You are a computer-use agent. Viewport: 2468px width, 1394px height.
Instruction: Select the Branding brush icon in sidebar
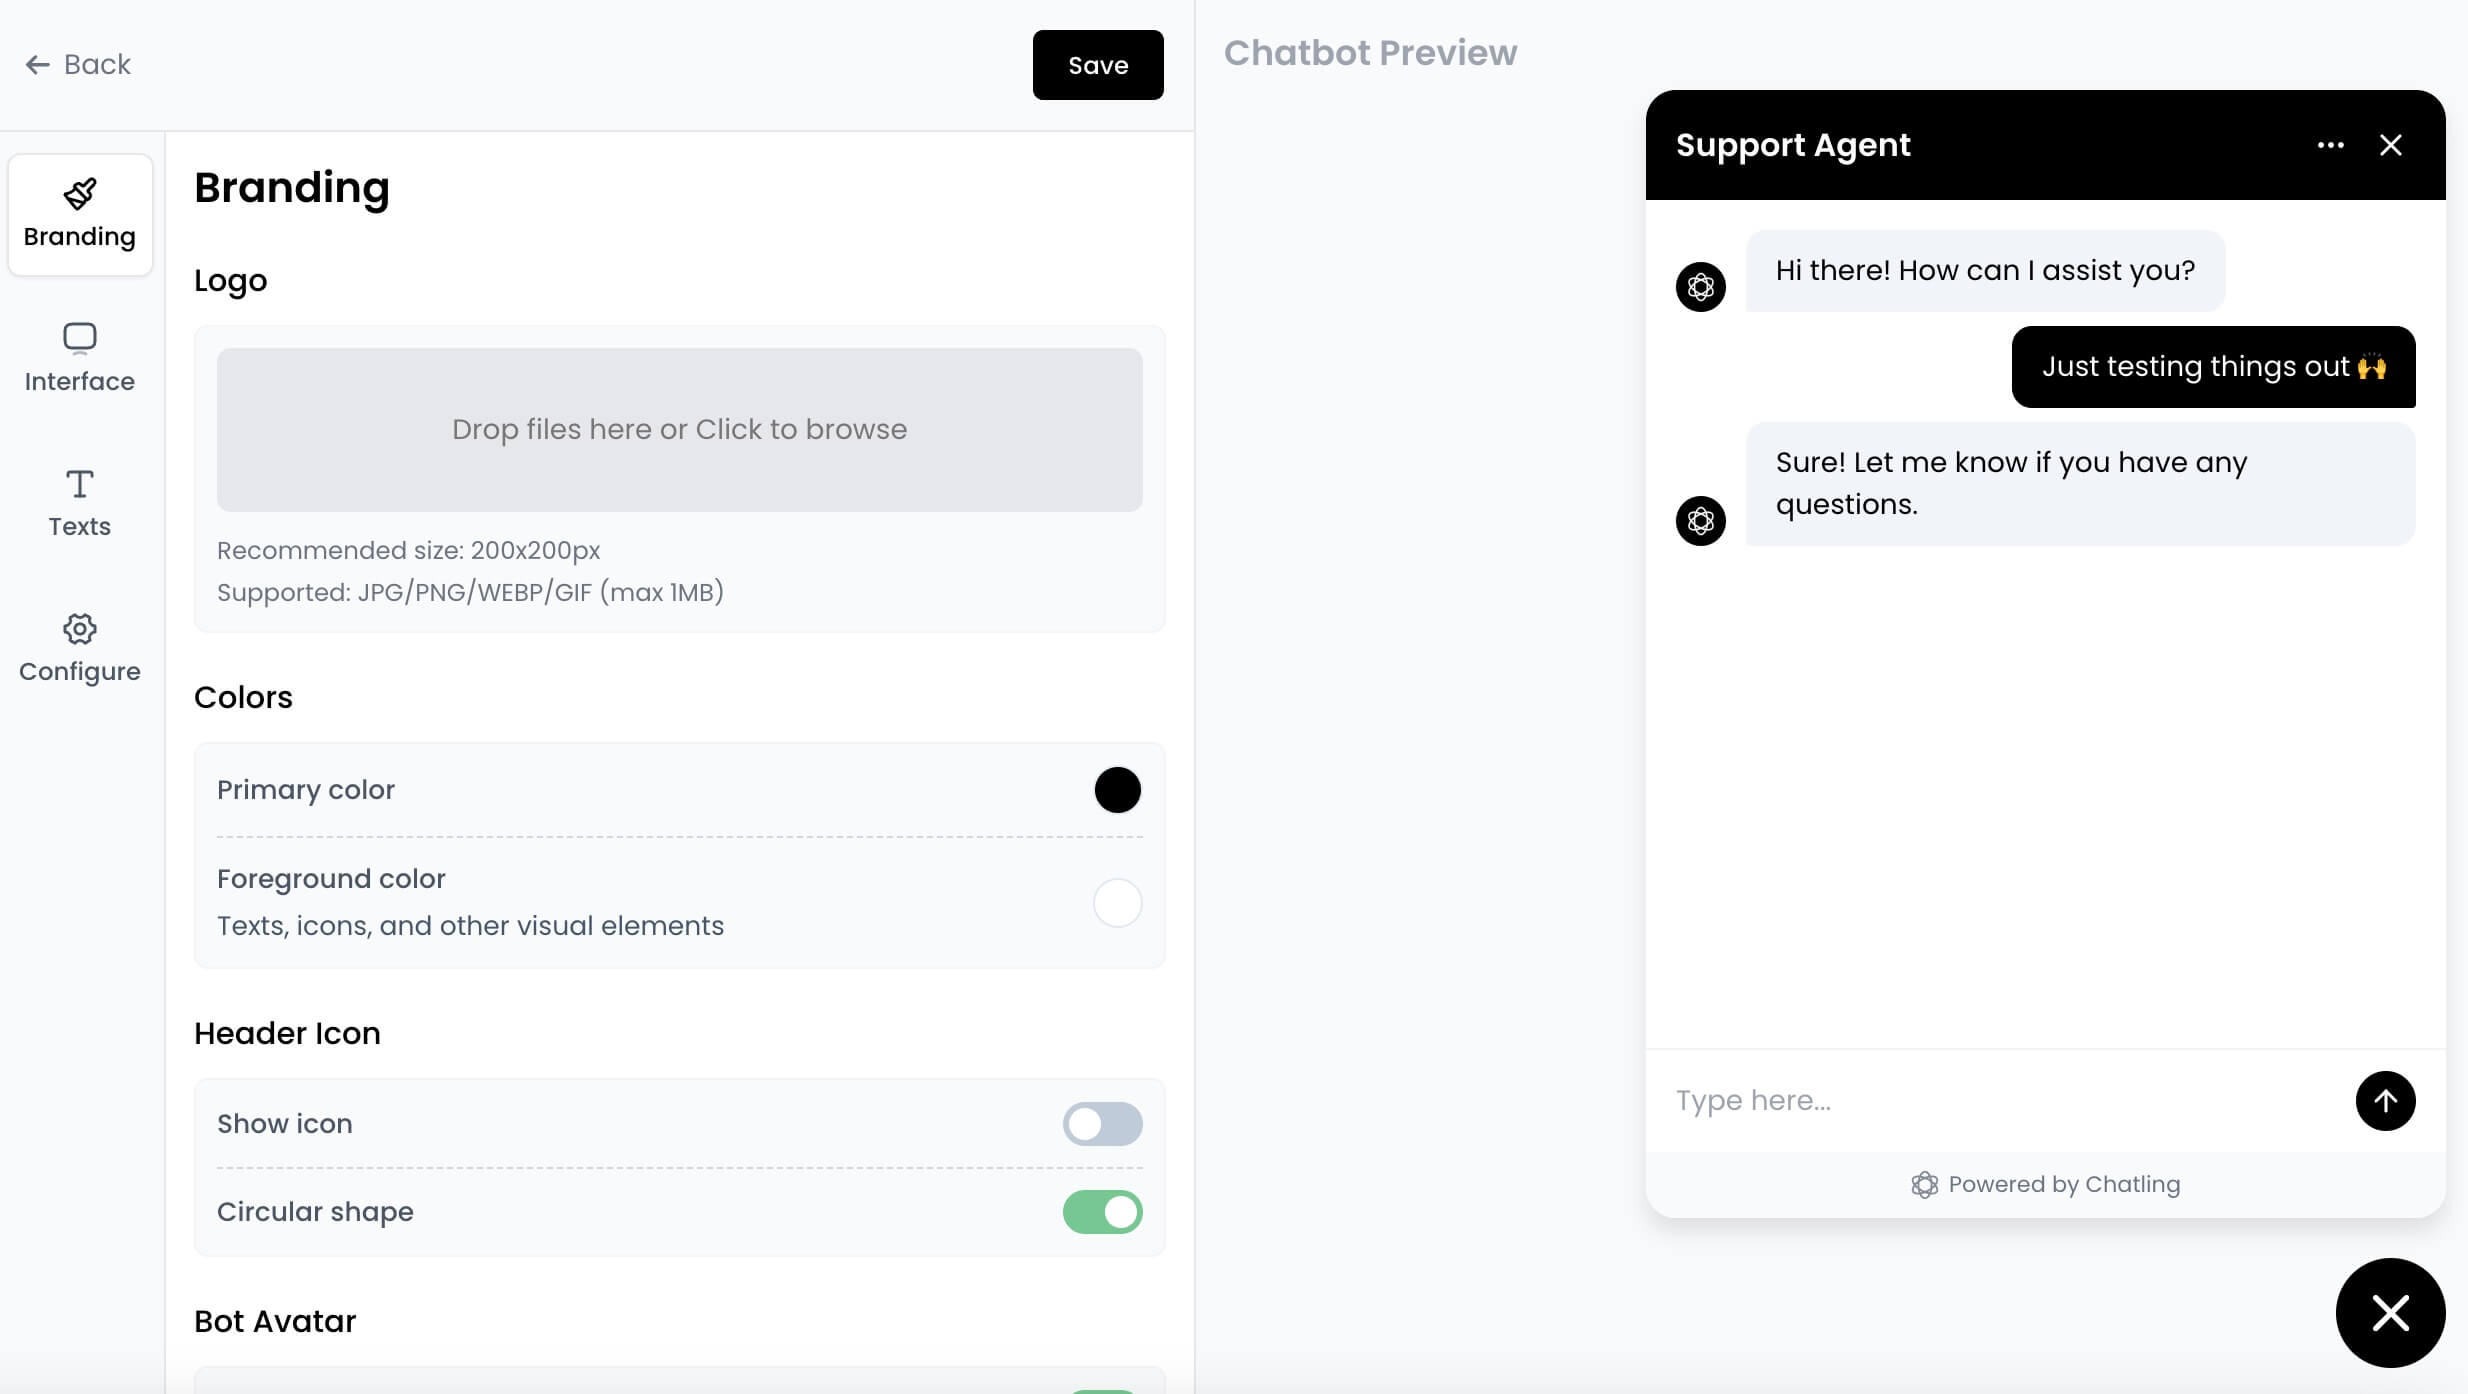click(x=80, y=193)
